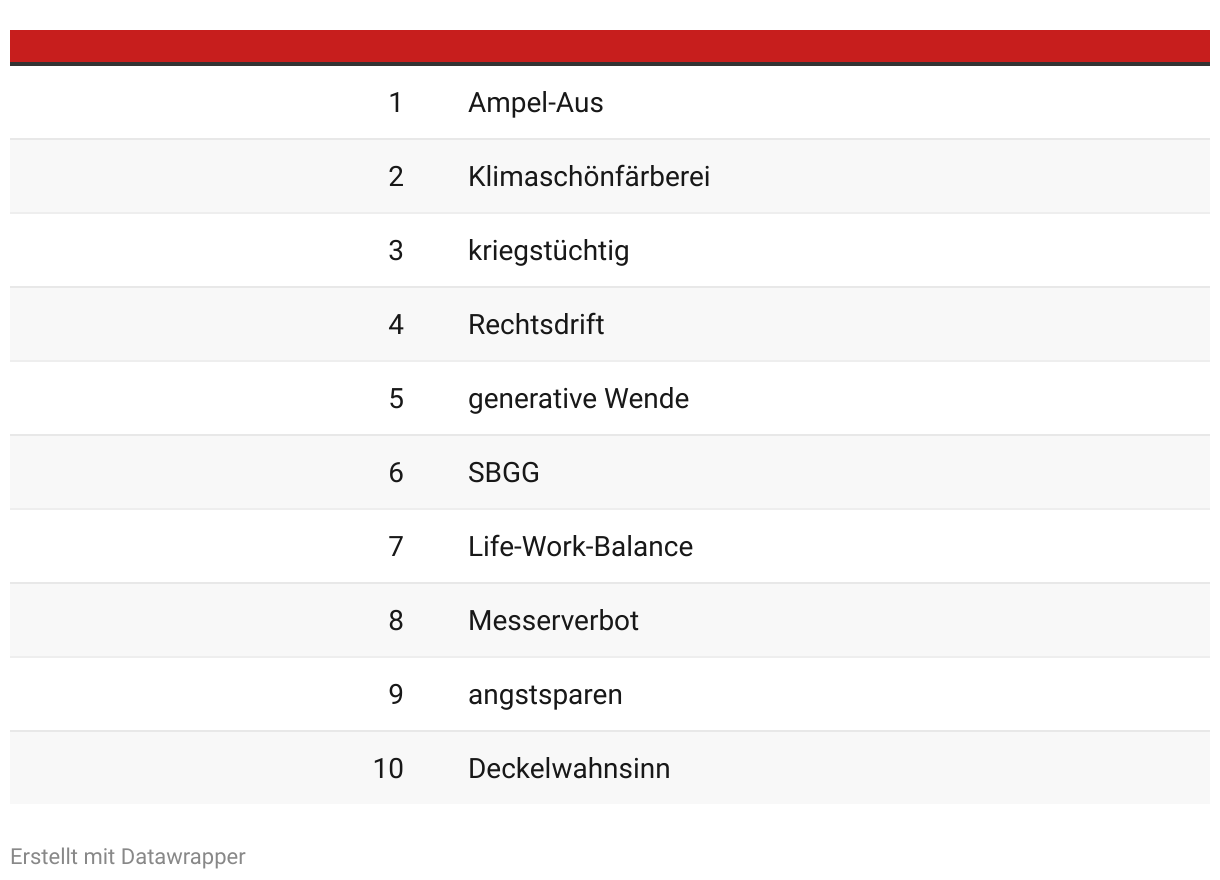
Task: Select rank number 7 cell
Action: (396, 547)
